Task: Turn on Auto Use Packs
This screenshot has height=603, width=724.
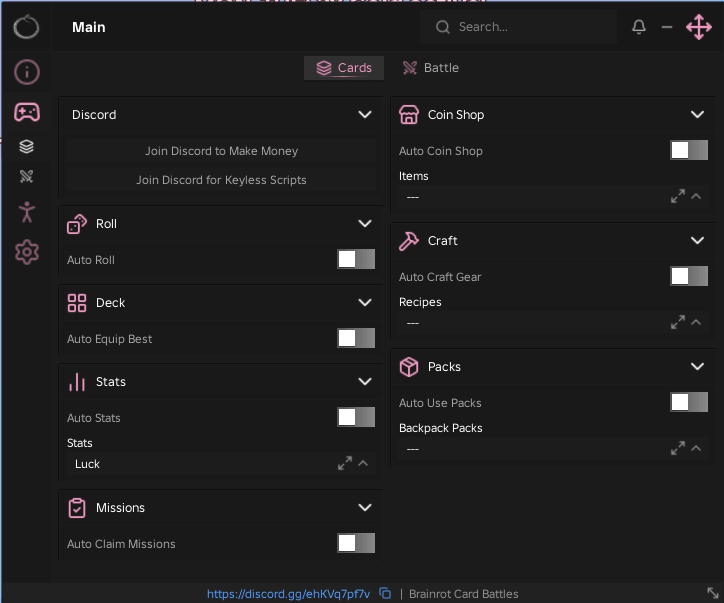Action: (x=688, y=402)
